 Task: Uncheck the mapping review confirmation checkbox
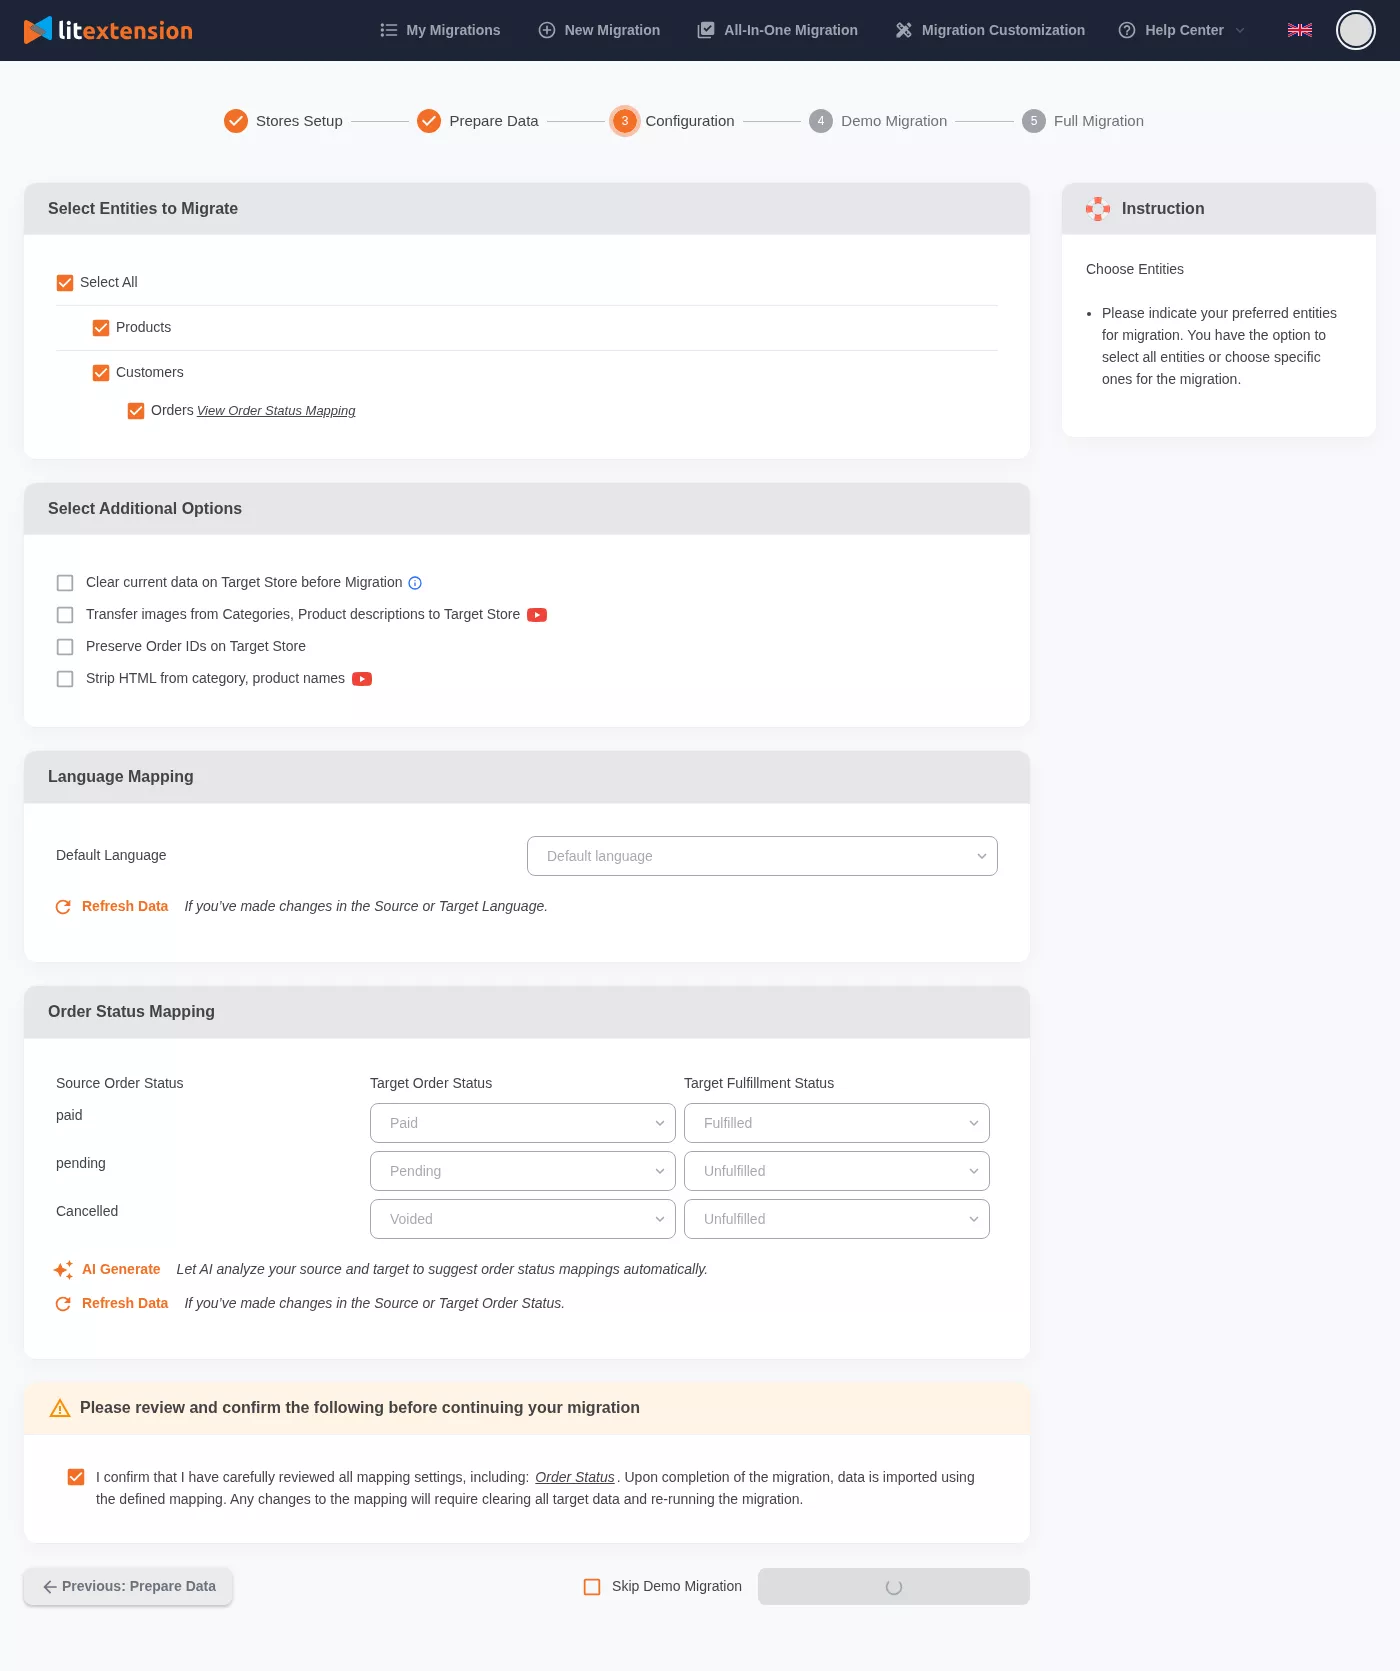coord(76,1477)
